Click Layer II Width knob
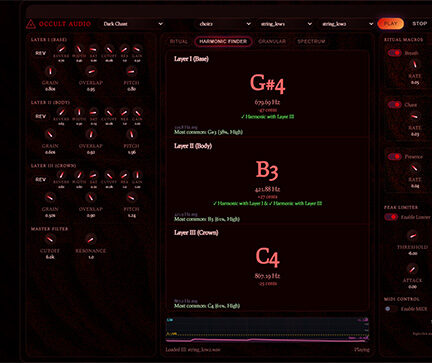 tap(79, 112)
